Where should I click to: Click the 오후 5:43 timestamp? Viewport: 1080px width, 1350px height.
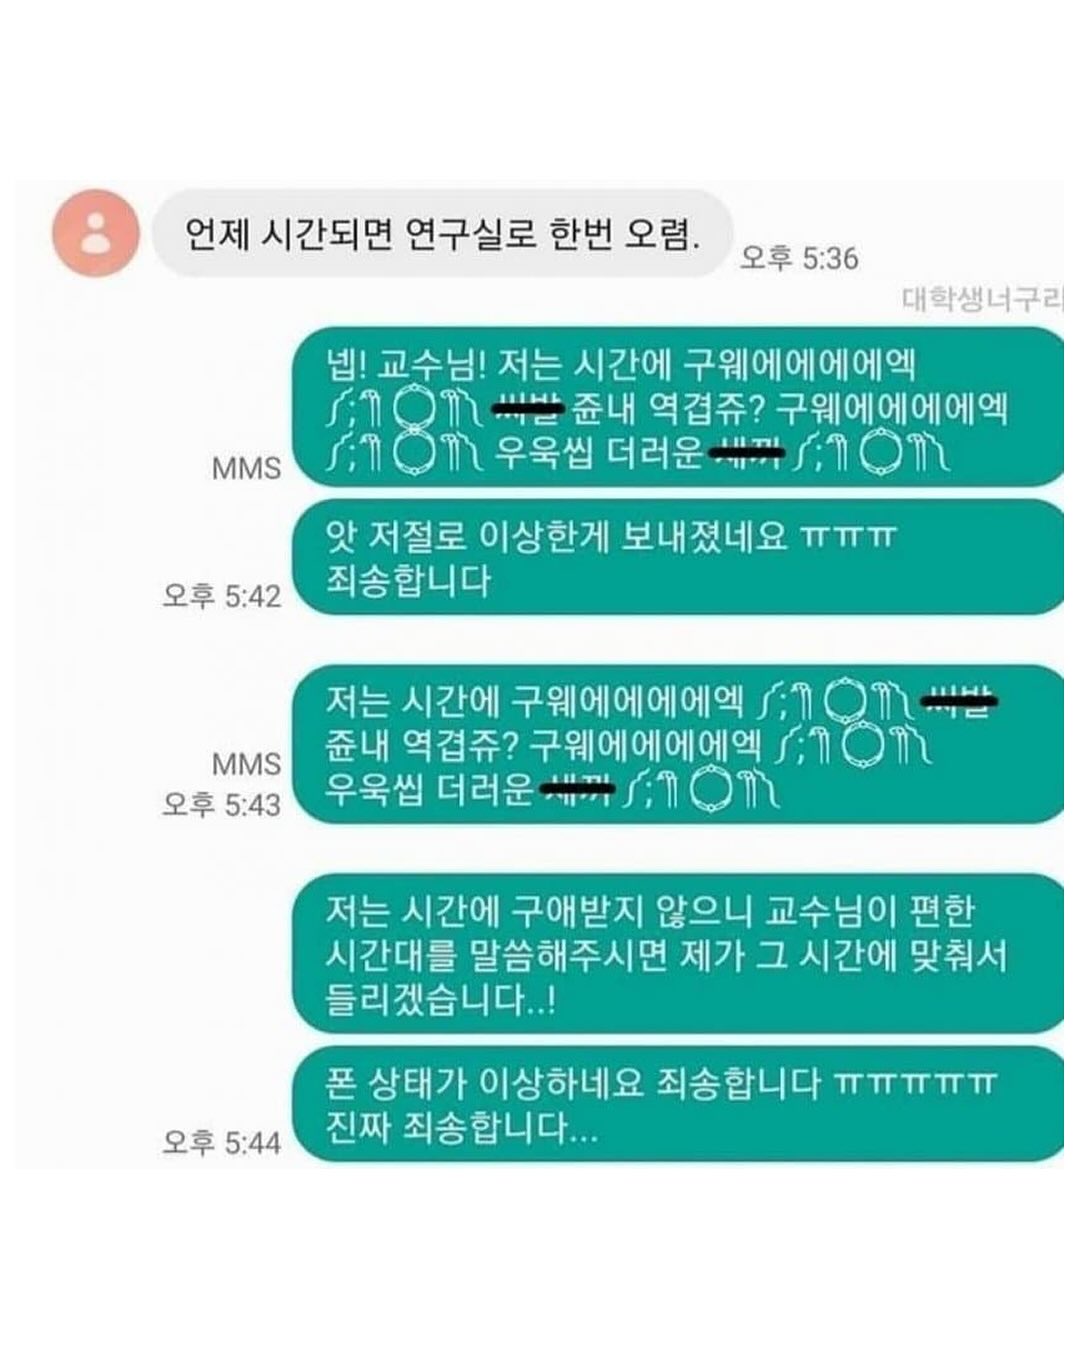coord(222,804)
